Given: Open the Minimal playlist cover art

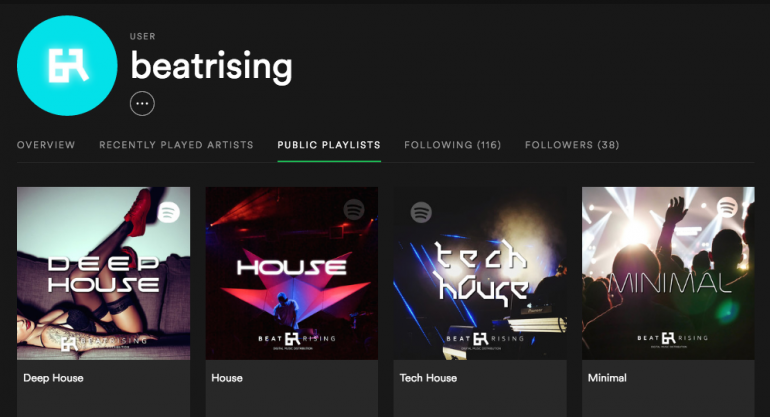Looking at the screenshot, I should click(668, 273).
